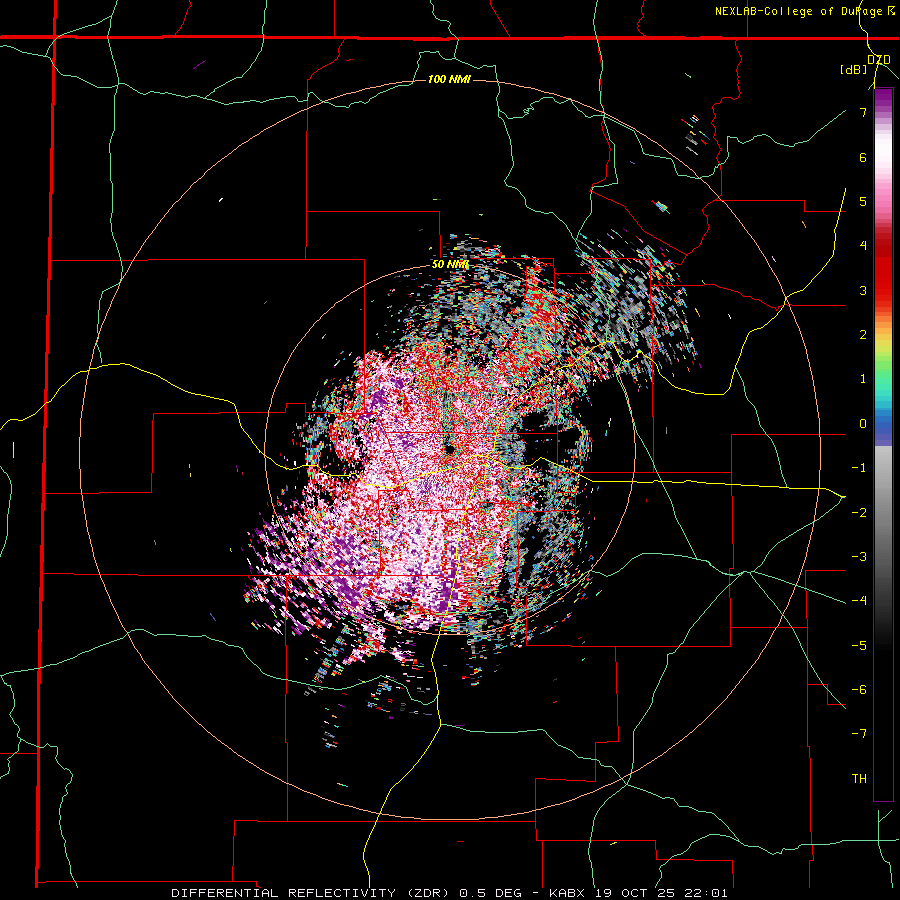Click the TH legend label
This screenshot has height=900, width=900.
(859, 779)
